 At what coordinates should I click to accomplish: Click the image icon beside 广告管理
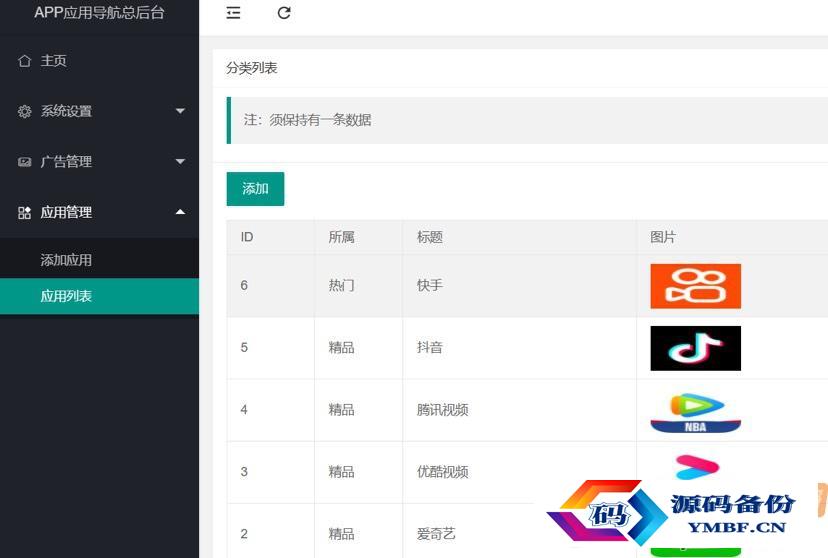[24, 162]
